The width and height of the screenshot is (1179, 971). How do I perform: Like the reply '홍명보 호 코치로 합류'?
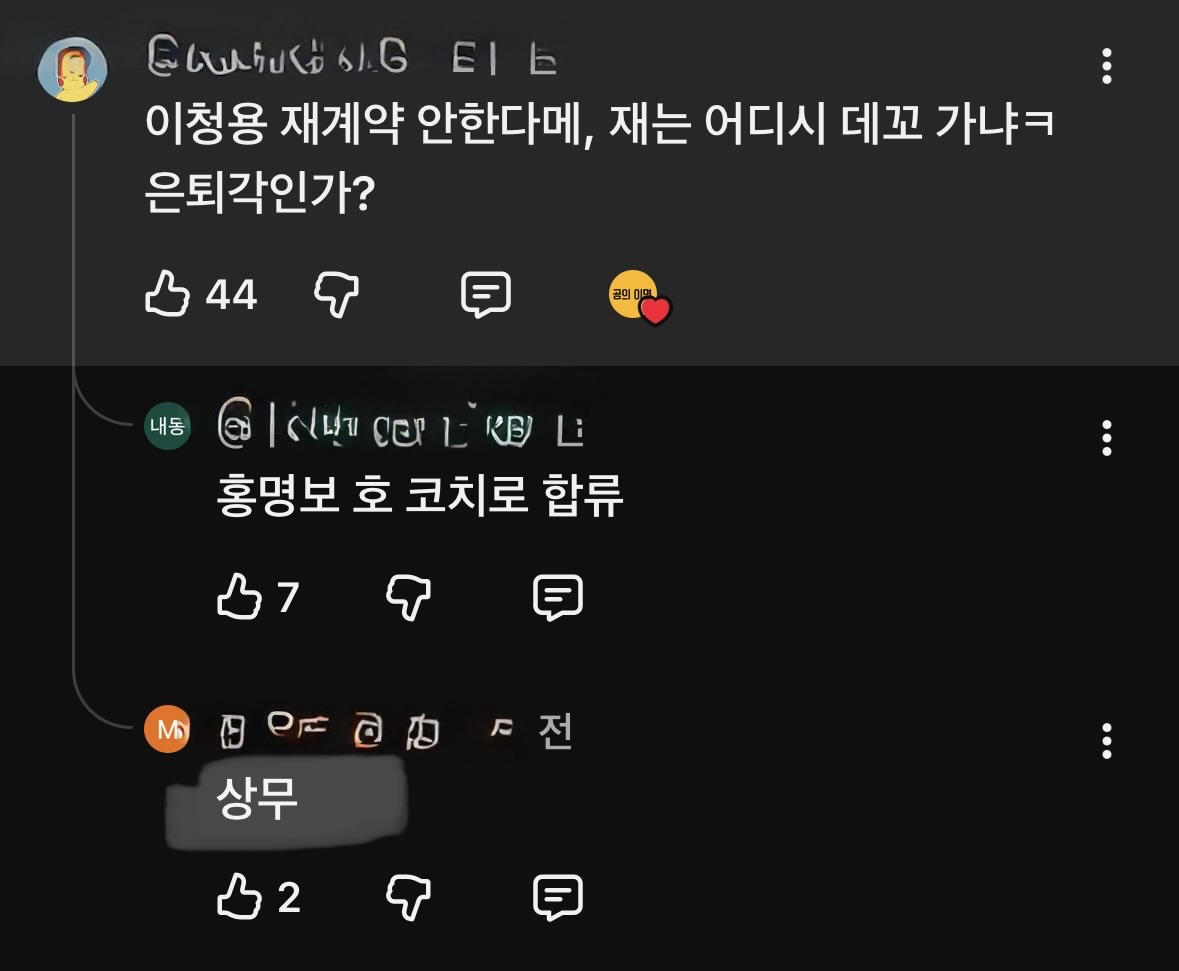pos(240,597)
